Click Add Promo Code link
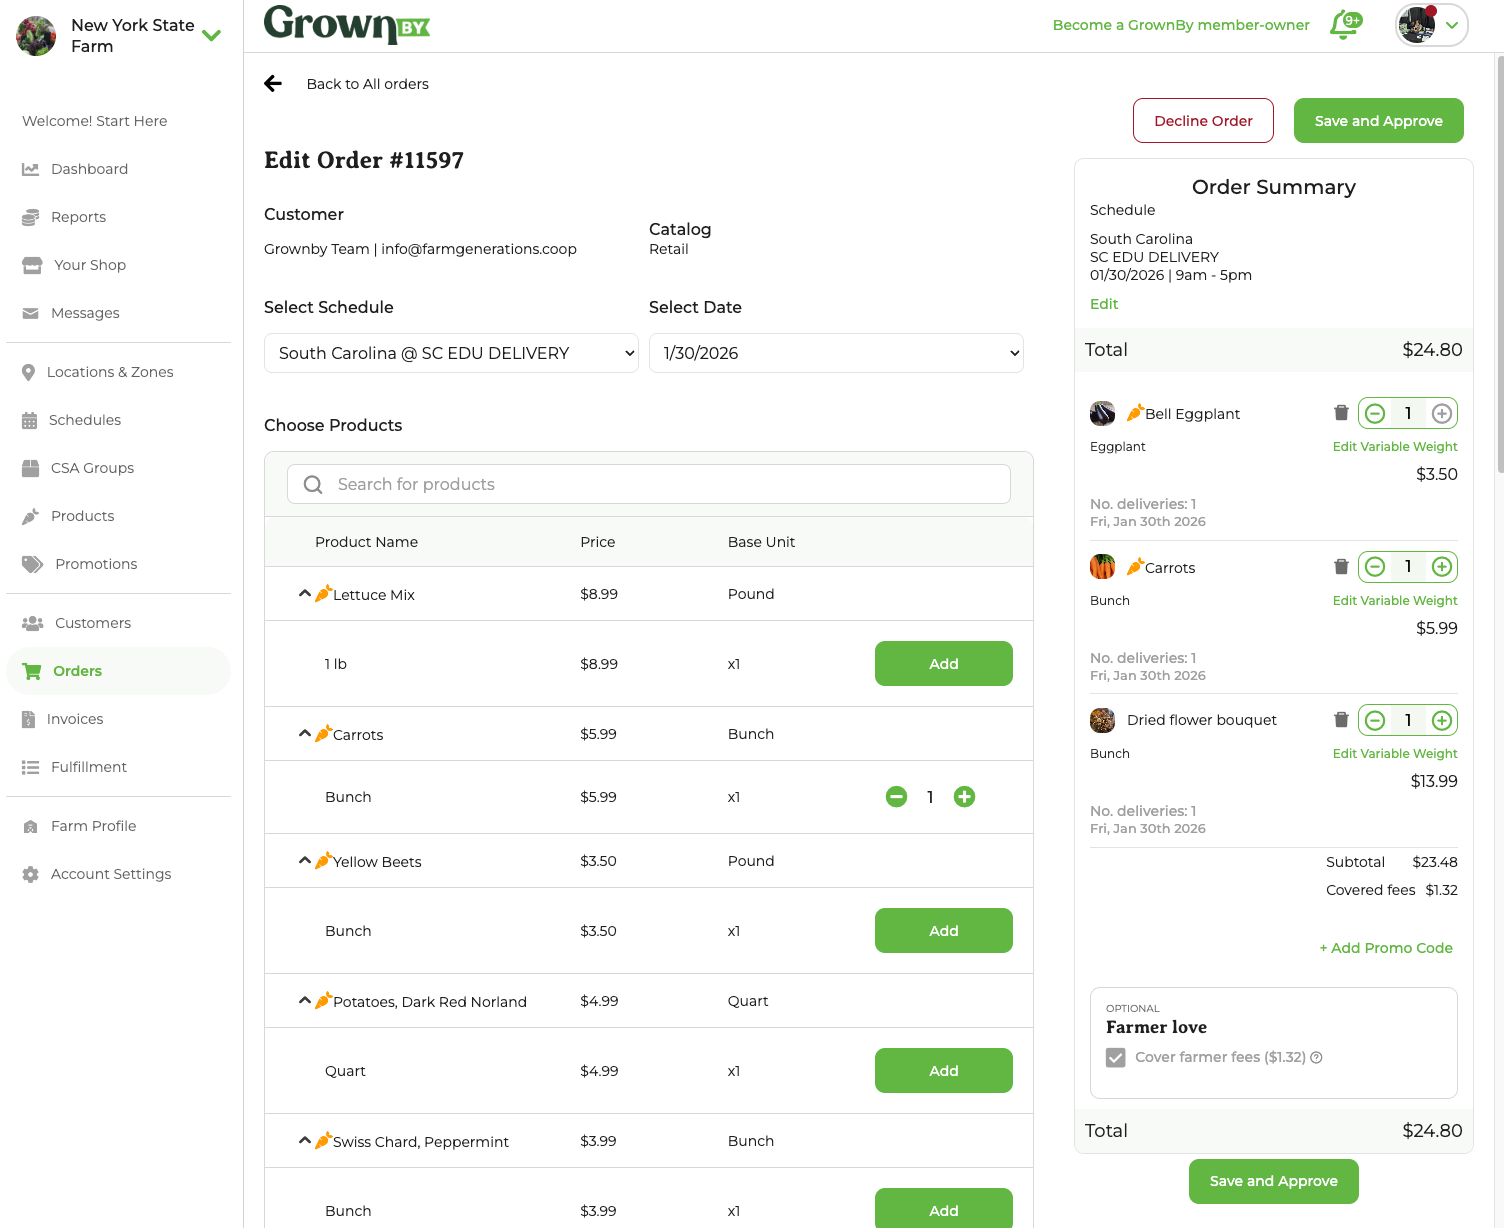 click(1386, 948)
